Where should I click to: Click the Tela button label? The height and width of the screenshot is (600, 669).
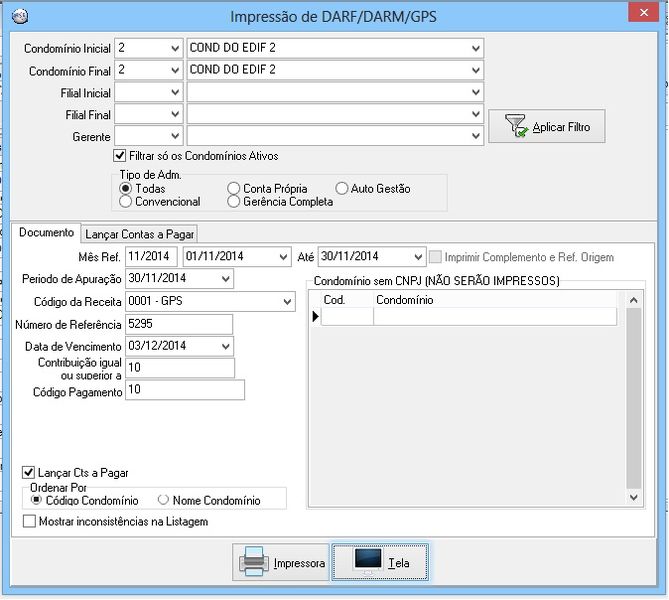[x=399, y=563]
